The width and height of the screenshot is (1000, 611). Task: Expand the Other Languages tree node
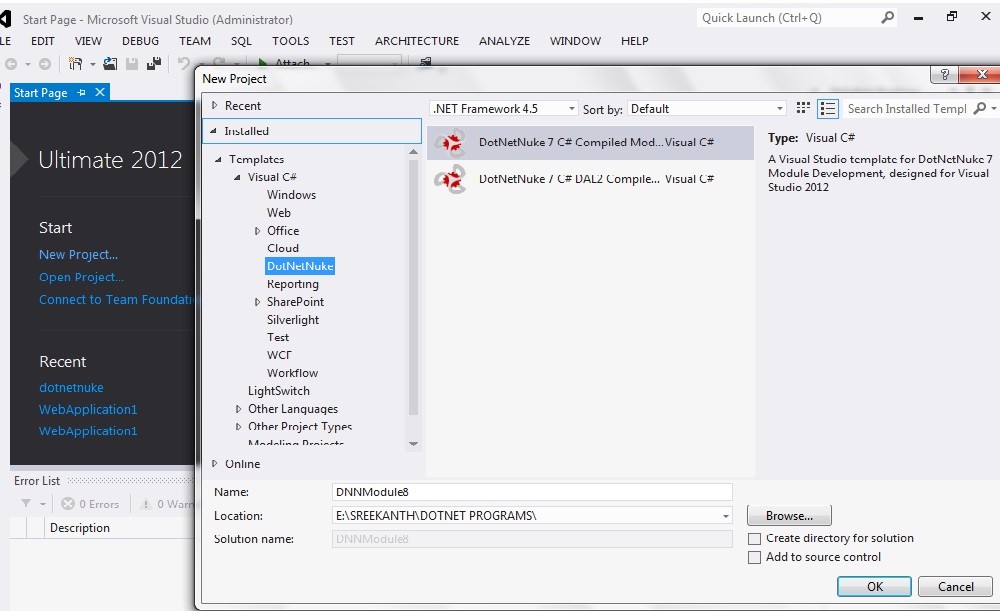click(x=238, y=409)
